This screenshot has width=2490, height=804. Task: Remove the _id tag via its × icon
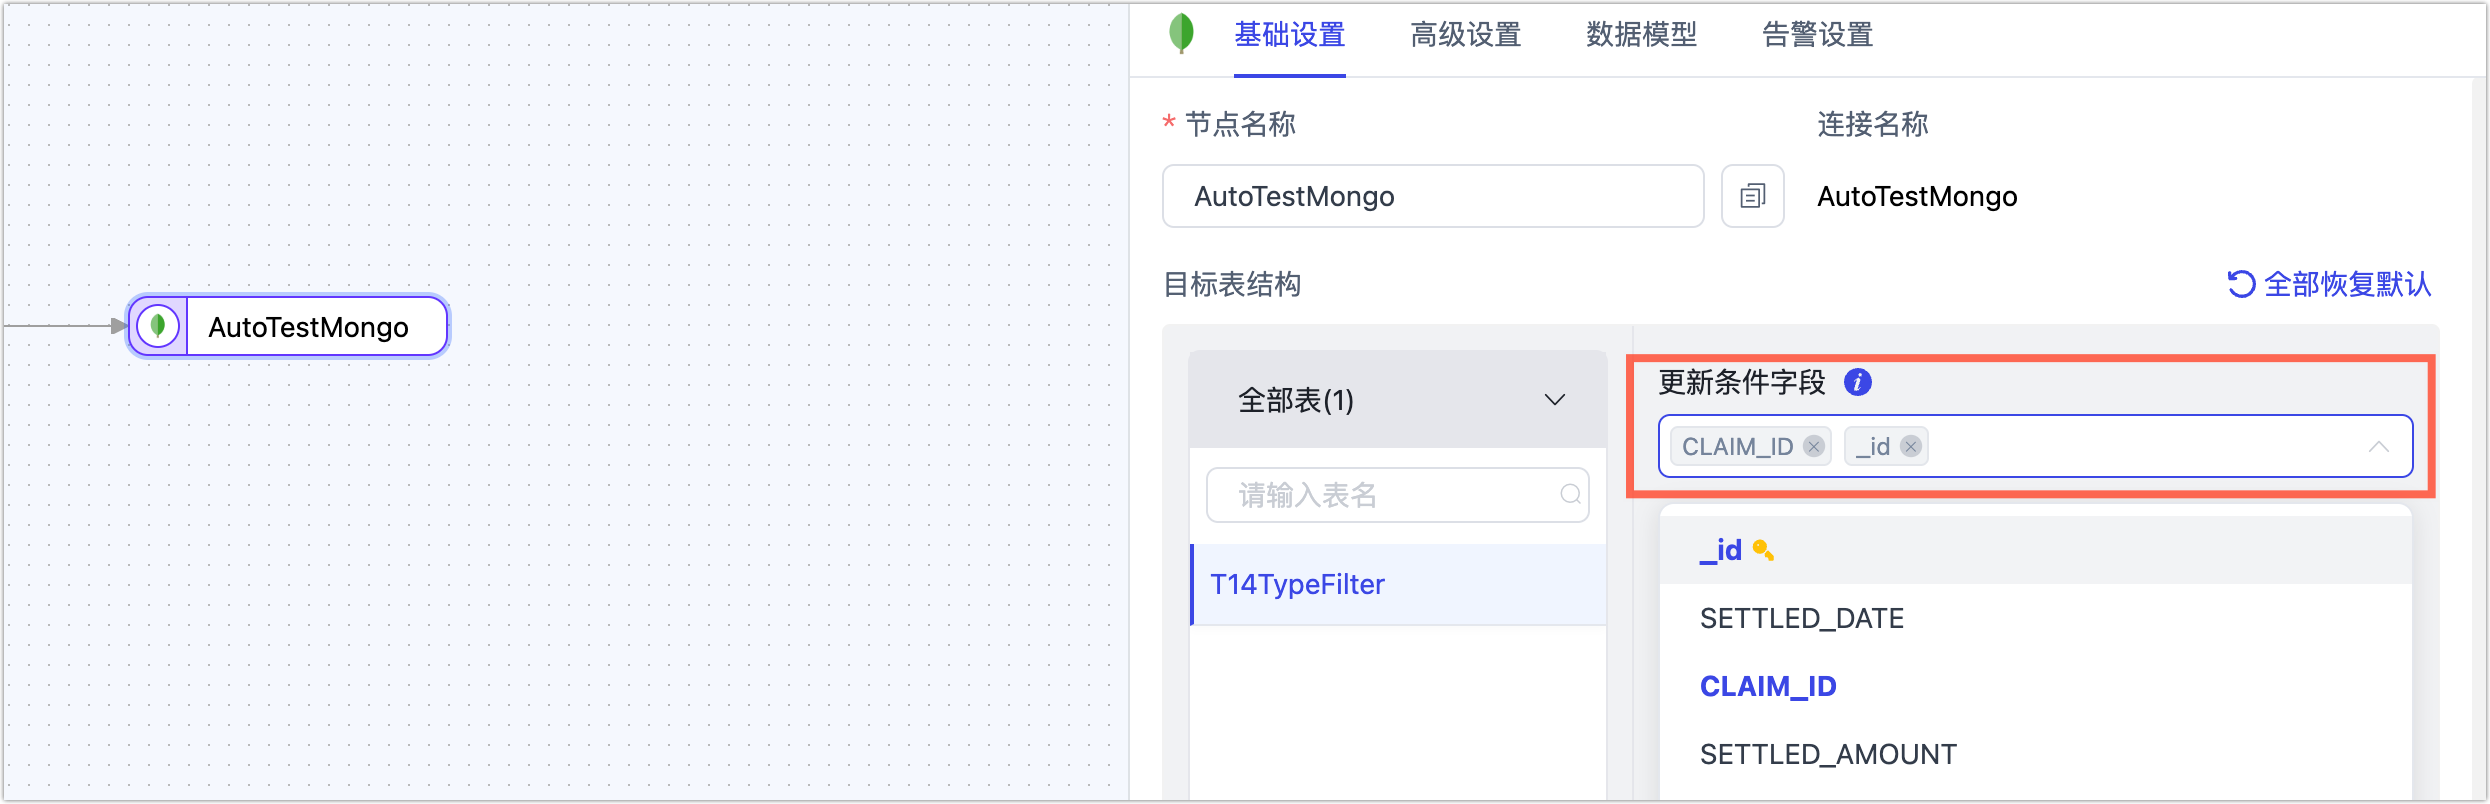pos(1912,447)
